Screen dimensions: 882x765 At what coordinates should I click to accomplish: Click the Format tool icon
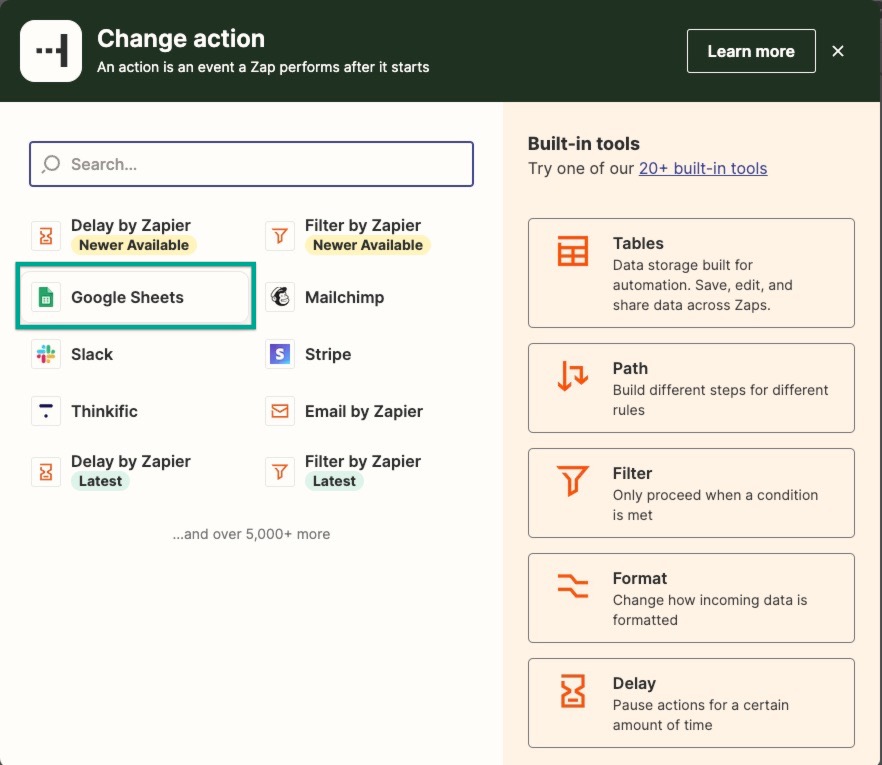tap(573, 586)
